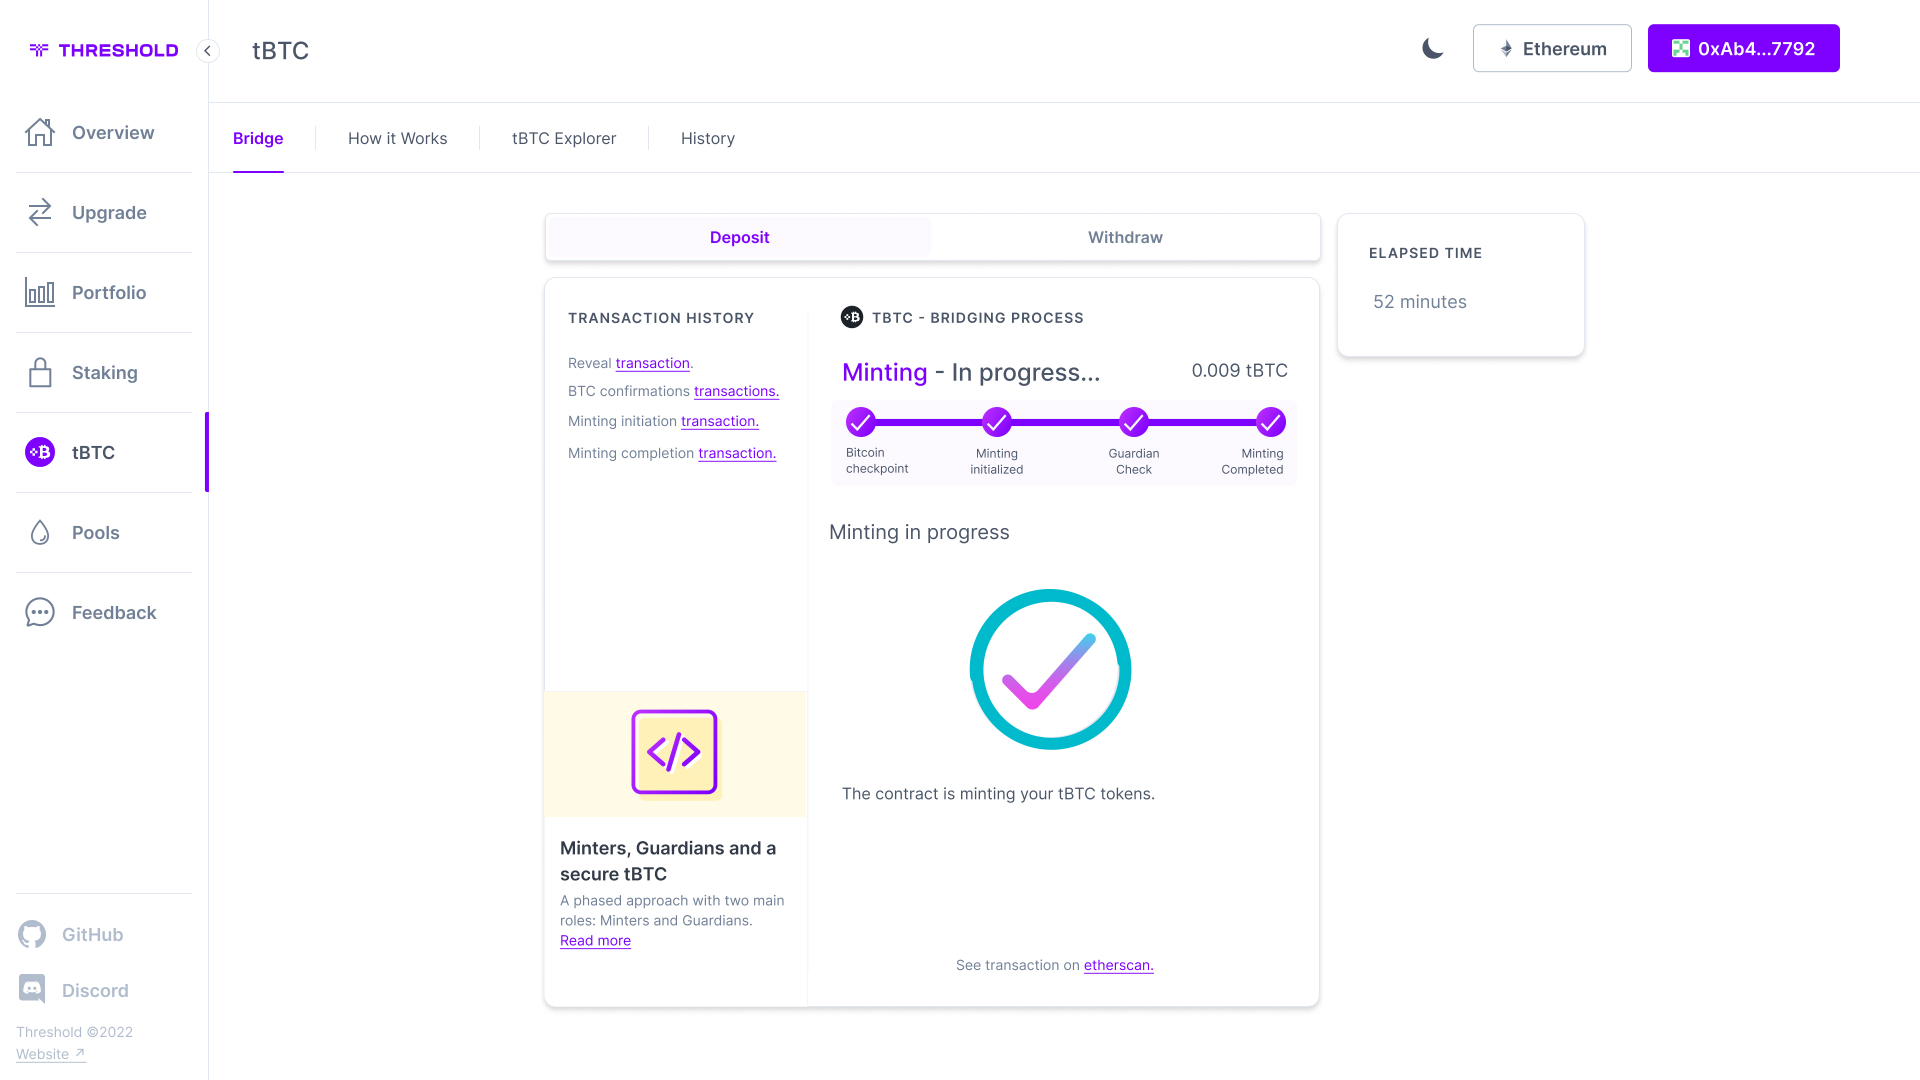Click the 52 minutes elapsed time value
The image size is (1920, 1080).
(1419, 302)
